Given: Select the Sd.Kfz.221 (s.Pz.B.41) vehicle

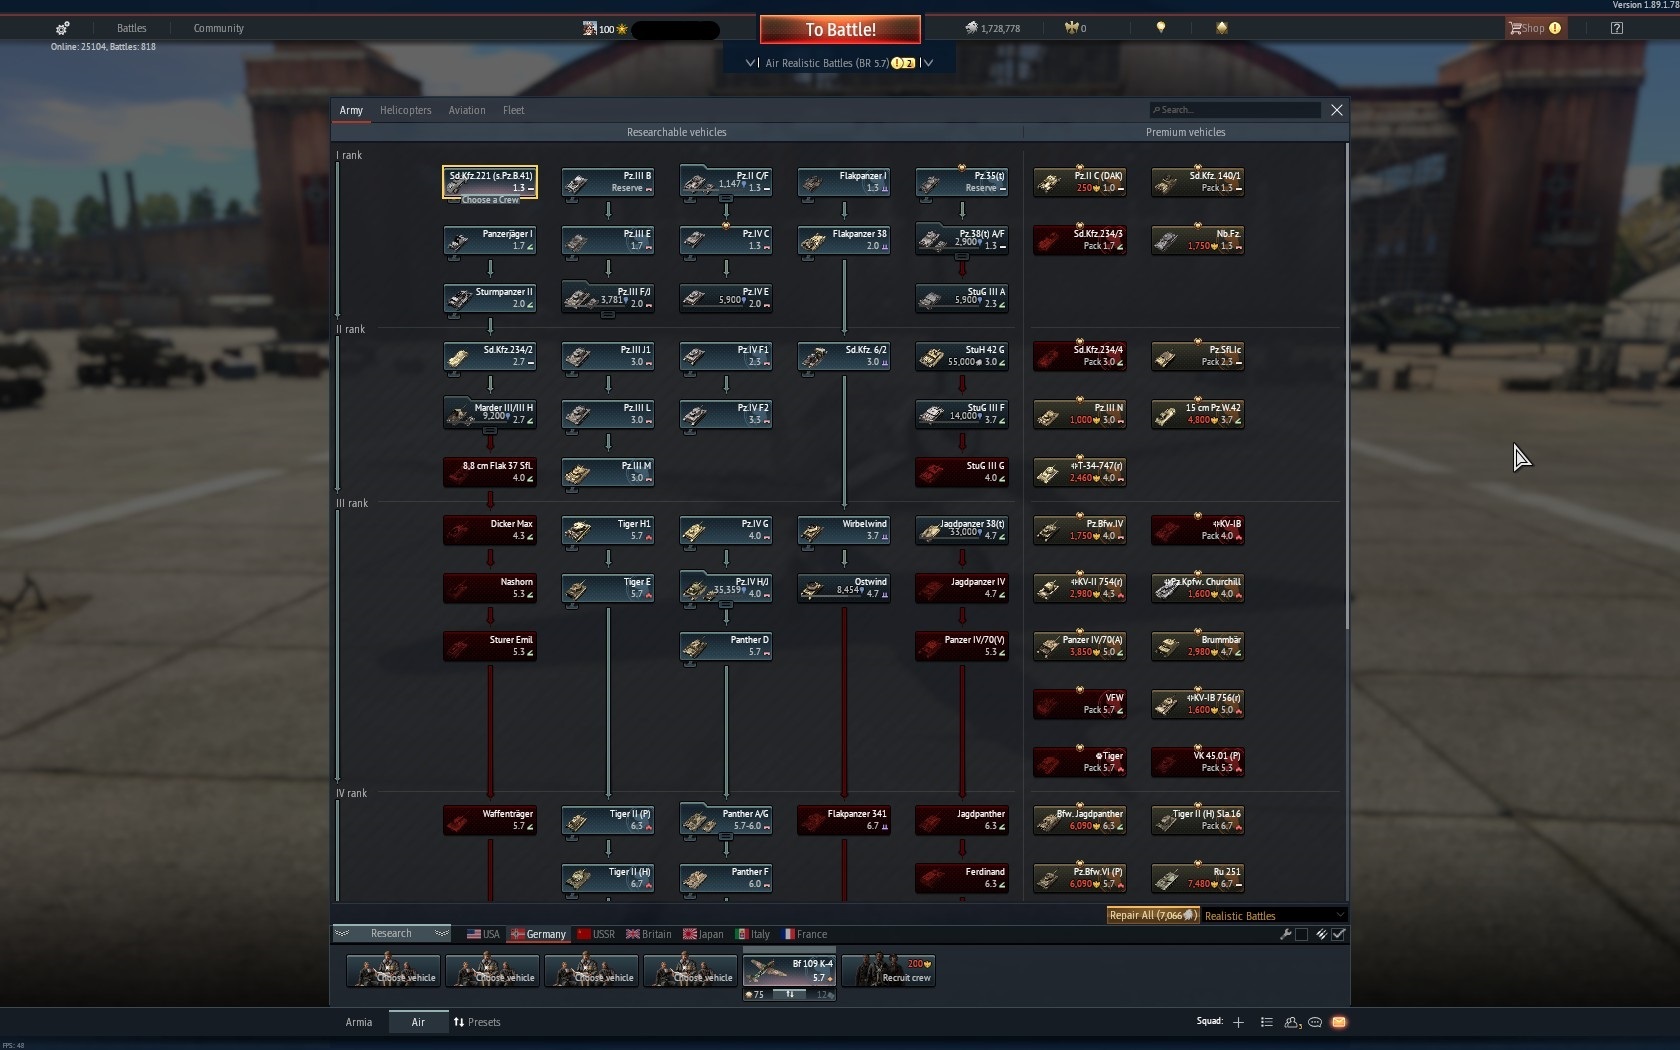Looking at the screenshot, I should pos(490,182).
